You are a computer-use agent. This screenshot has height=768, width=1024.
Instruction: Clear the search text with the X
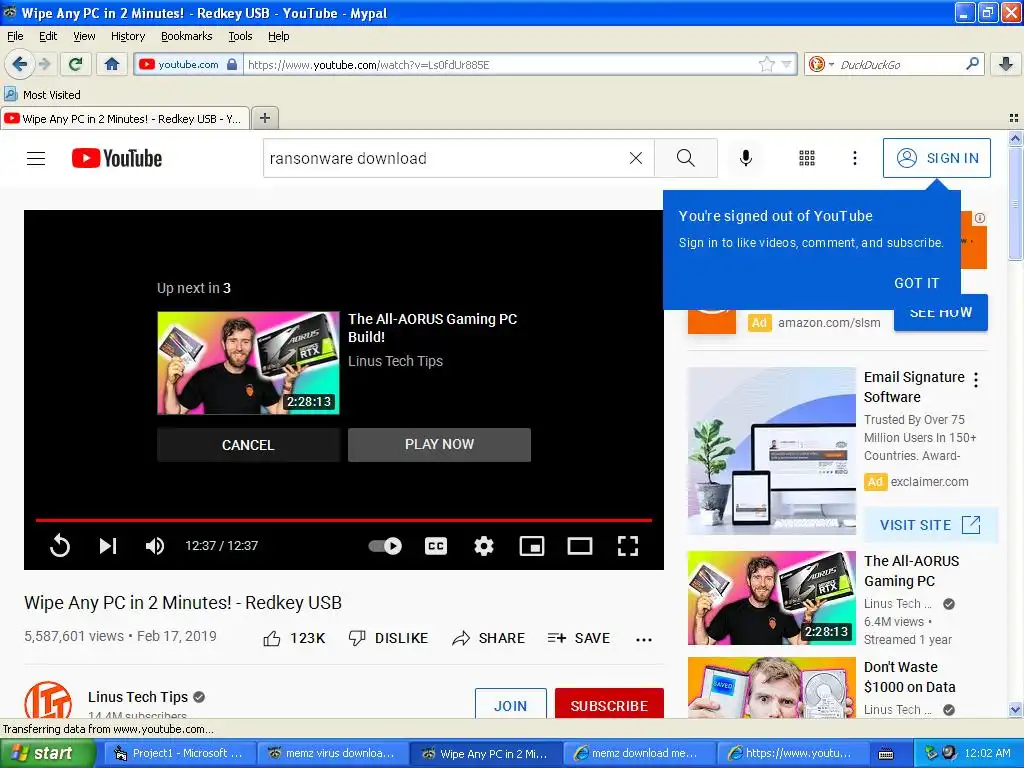[635, 158]
